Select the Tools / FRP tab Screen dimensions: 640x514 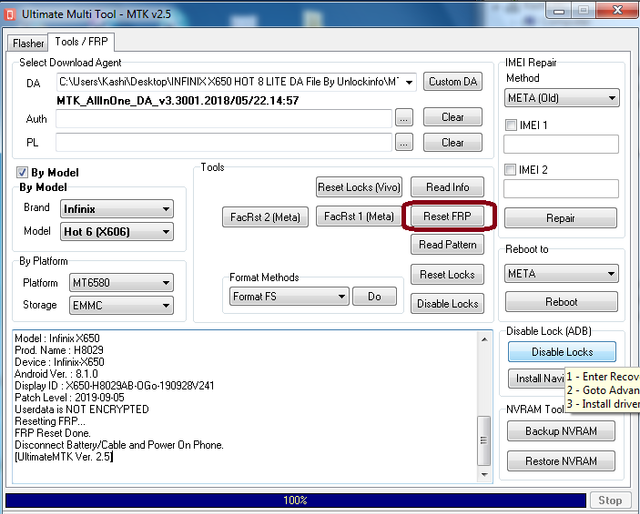click(x=81, y=42)
